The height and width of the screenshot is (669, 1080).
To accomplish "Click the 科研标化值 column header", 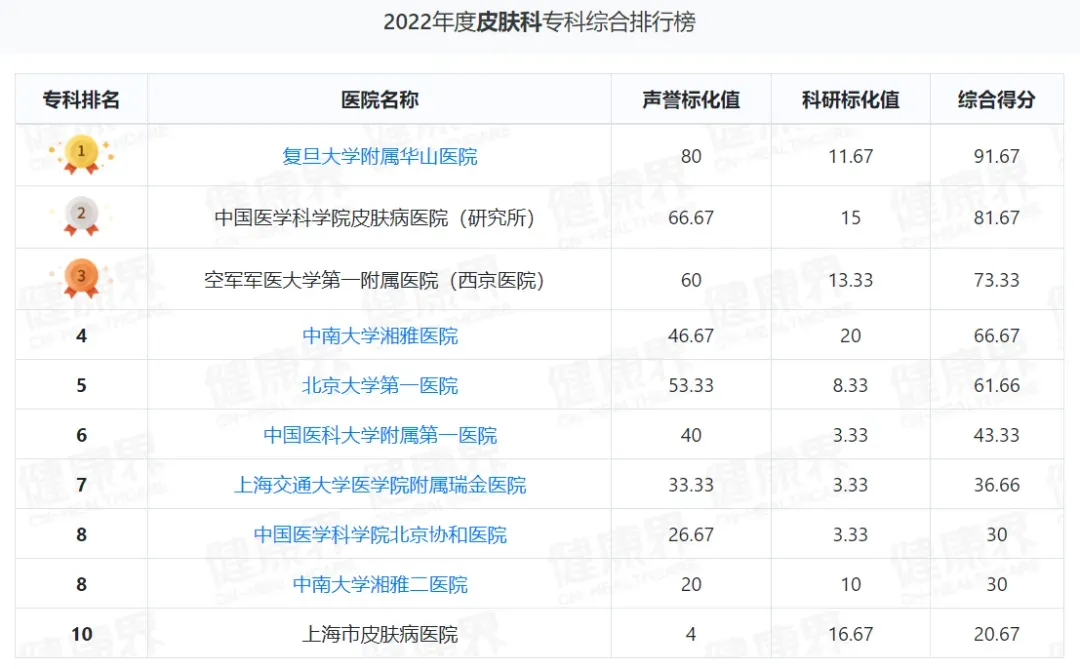I will [x=851, y=100].
